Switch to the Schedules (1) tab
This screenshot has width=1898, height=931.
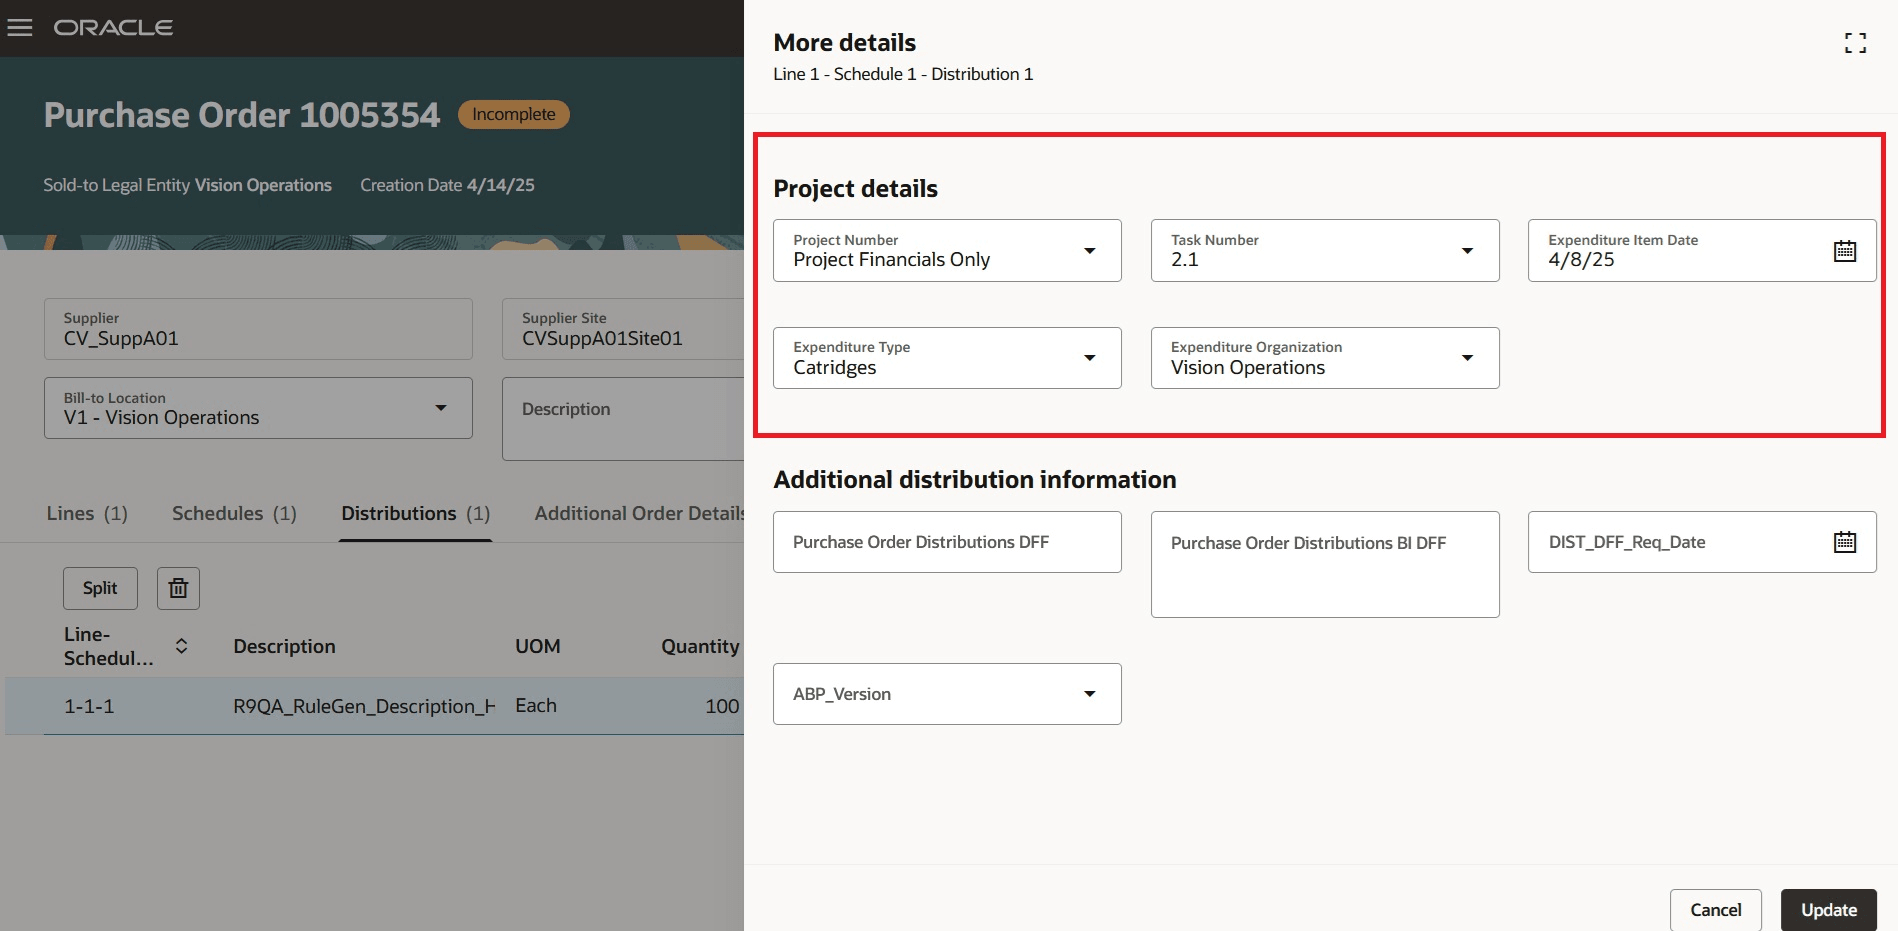click(x=234, y=513)
